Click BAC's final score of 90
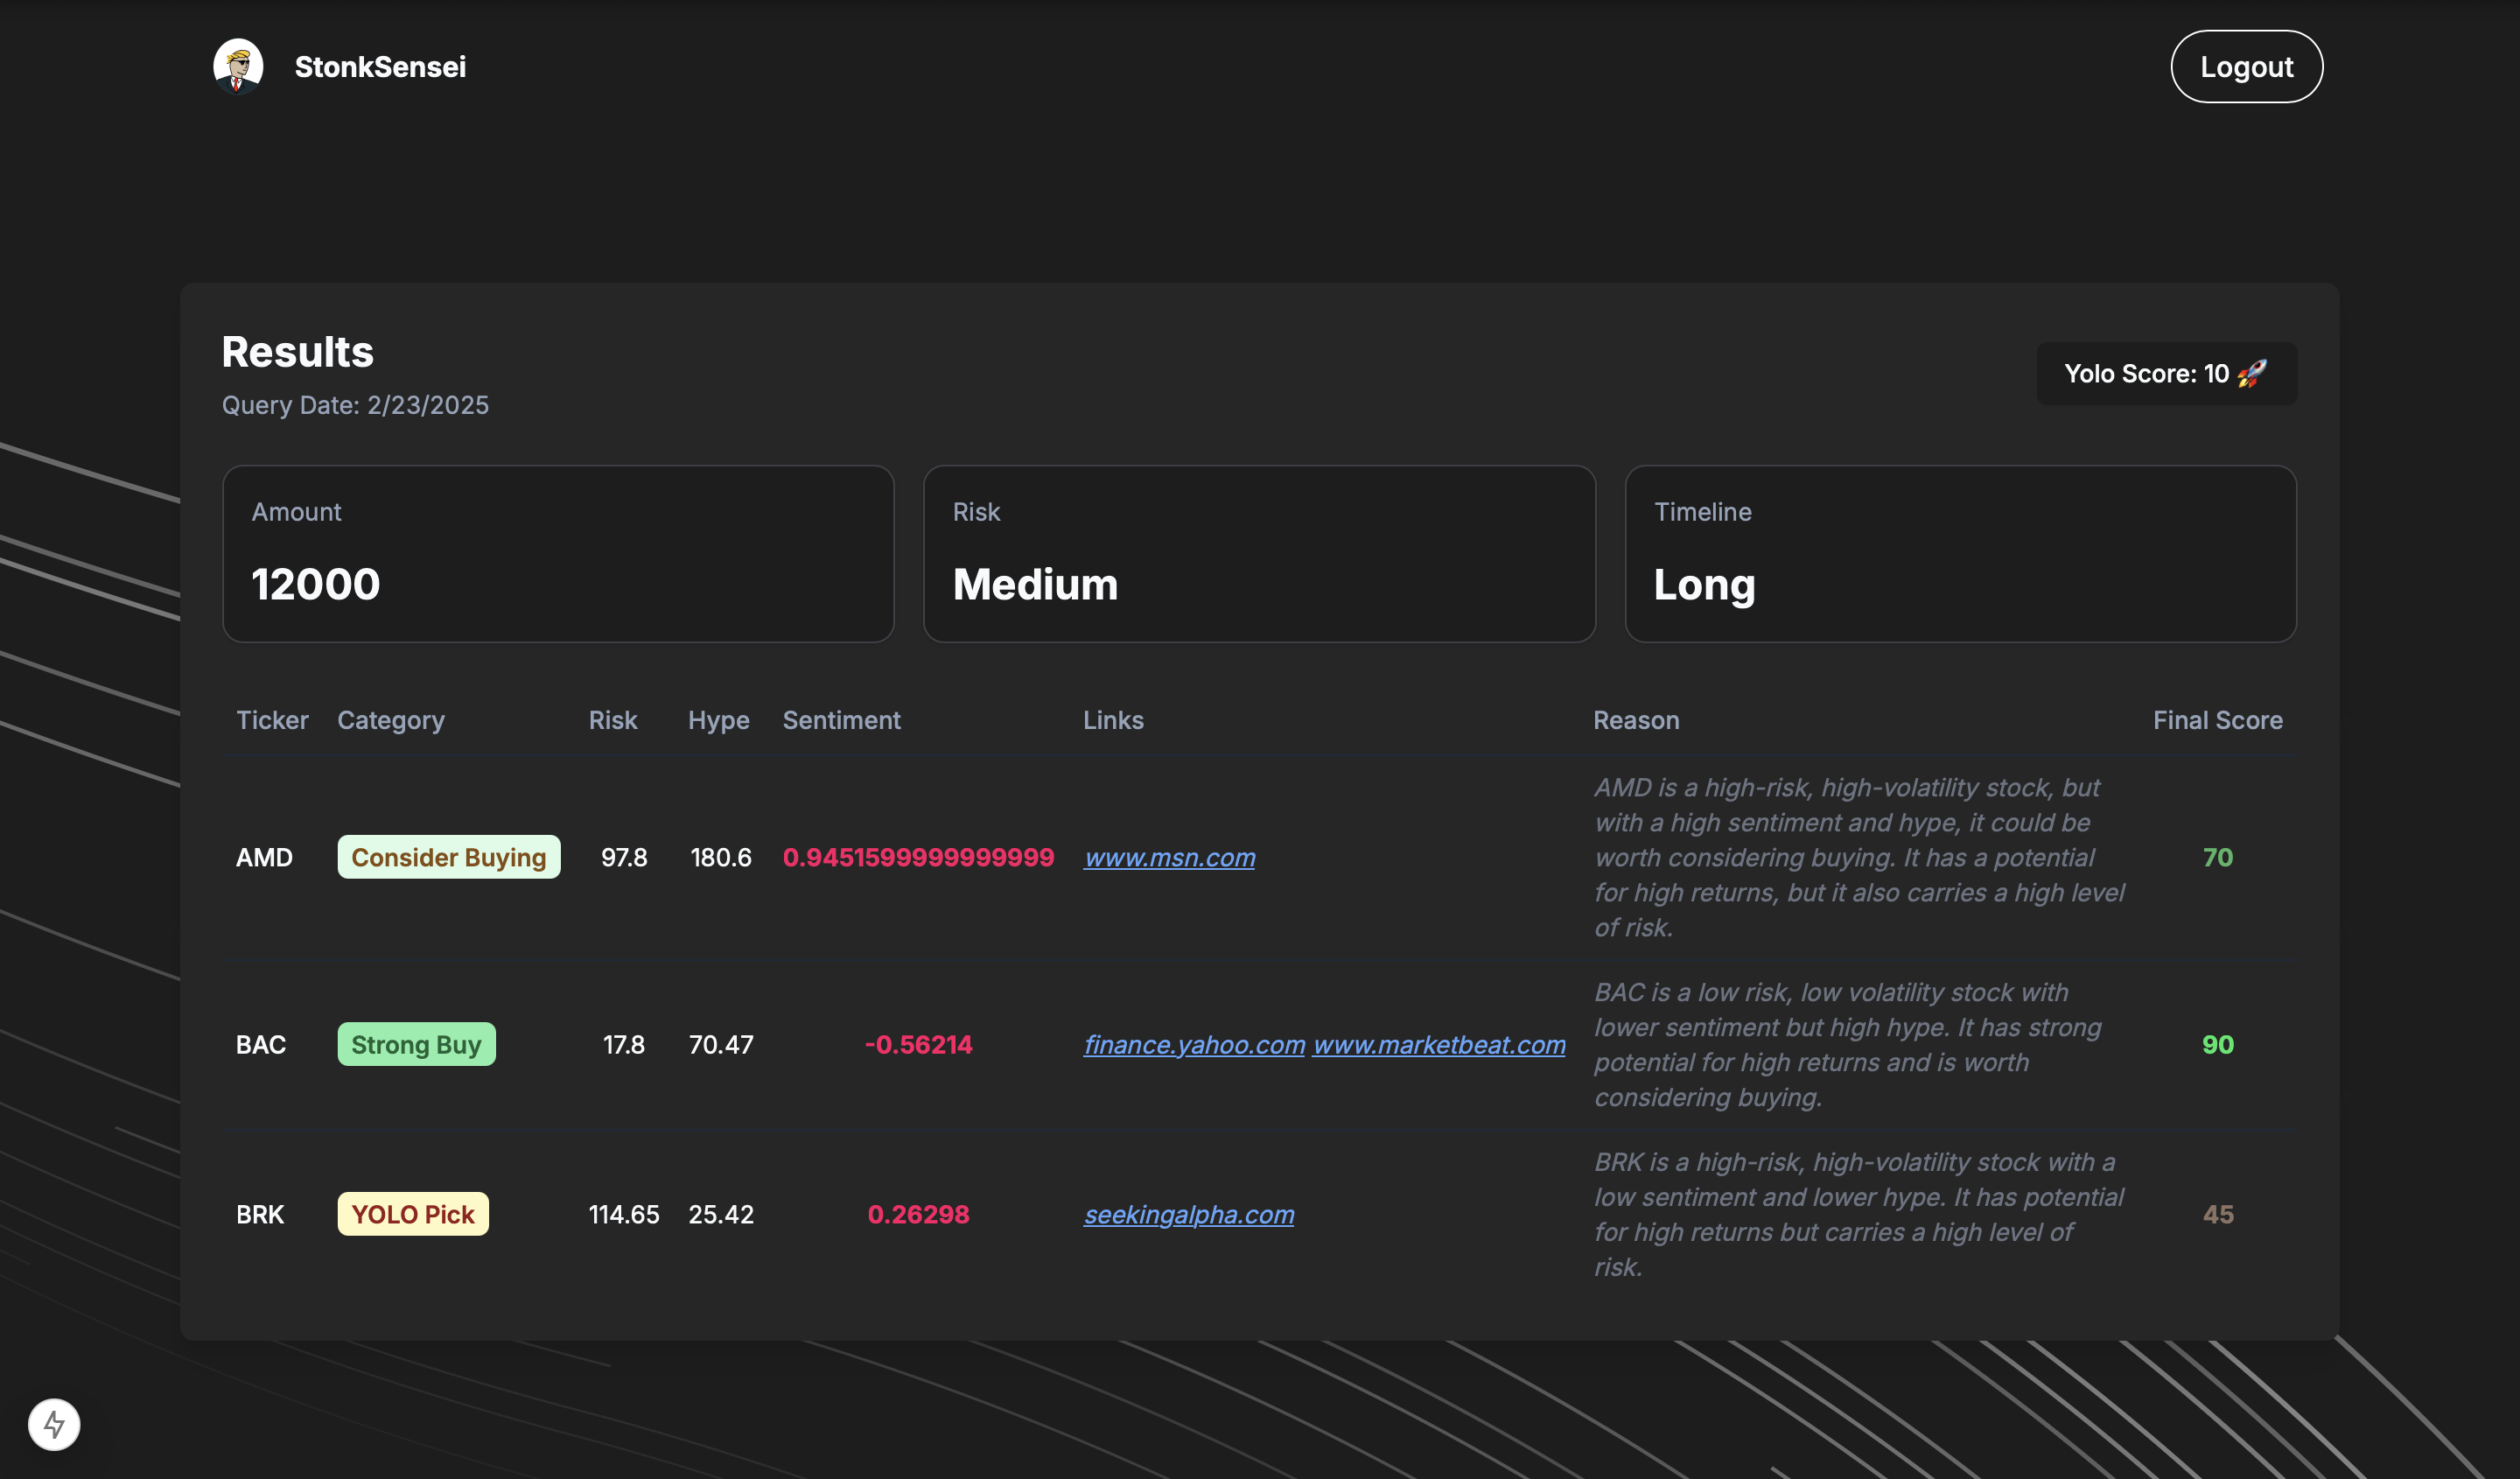This screenshot has width=2520, height=1479. 2217,1044
